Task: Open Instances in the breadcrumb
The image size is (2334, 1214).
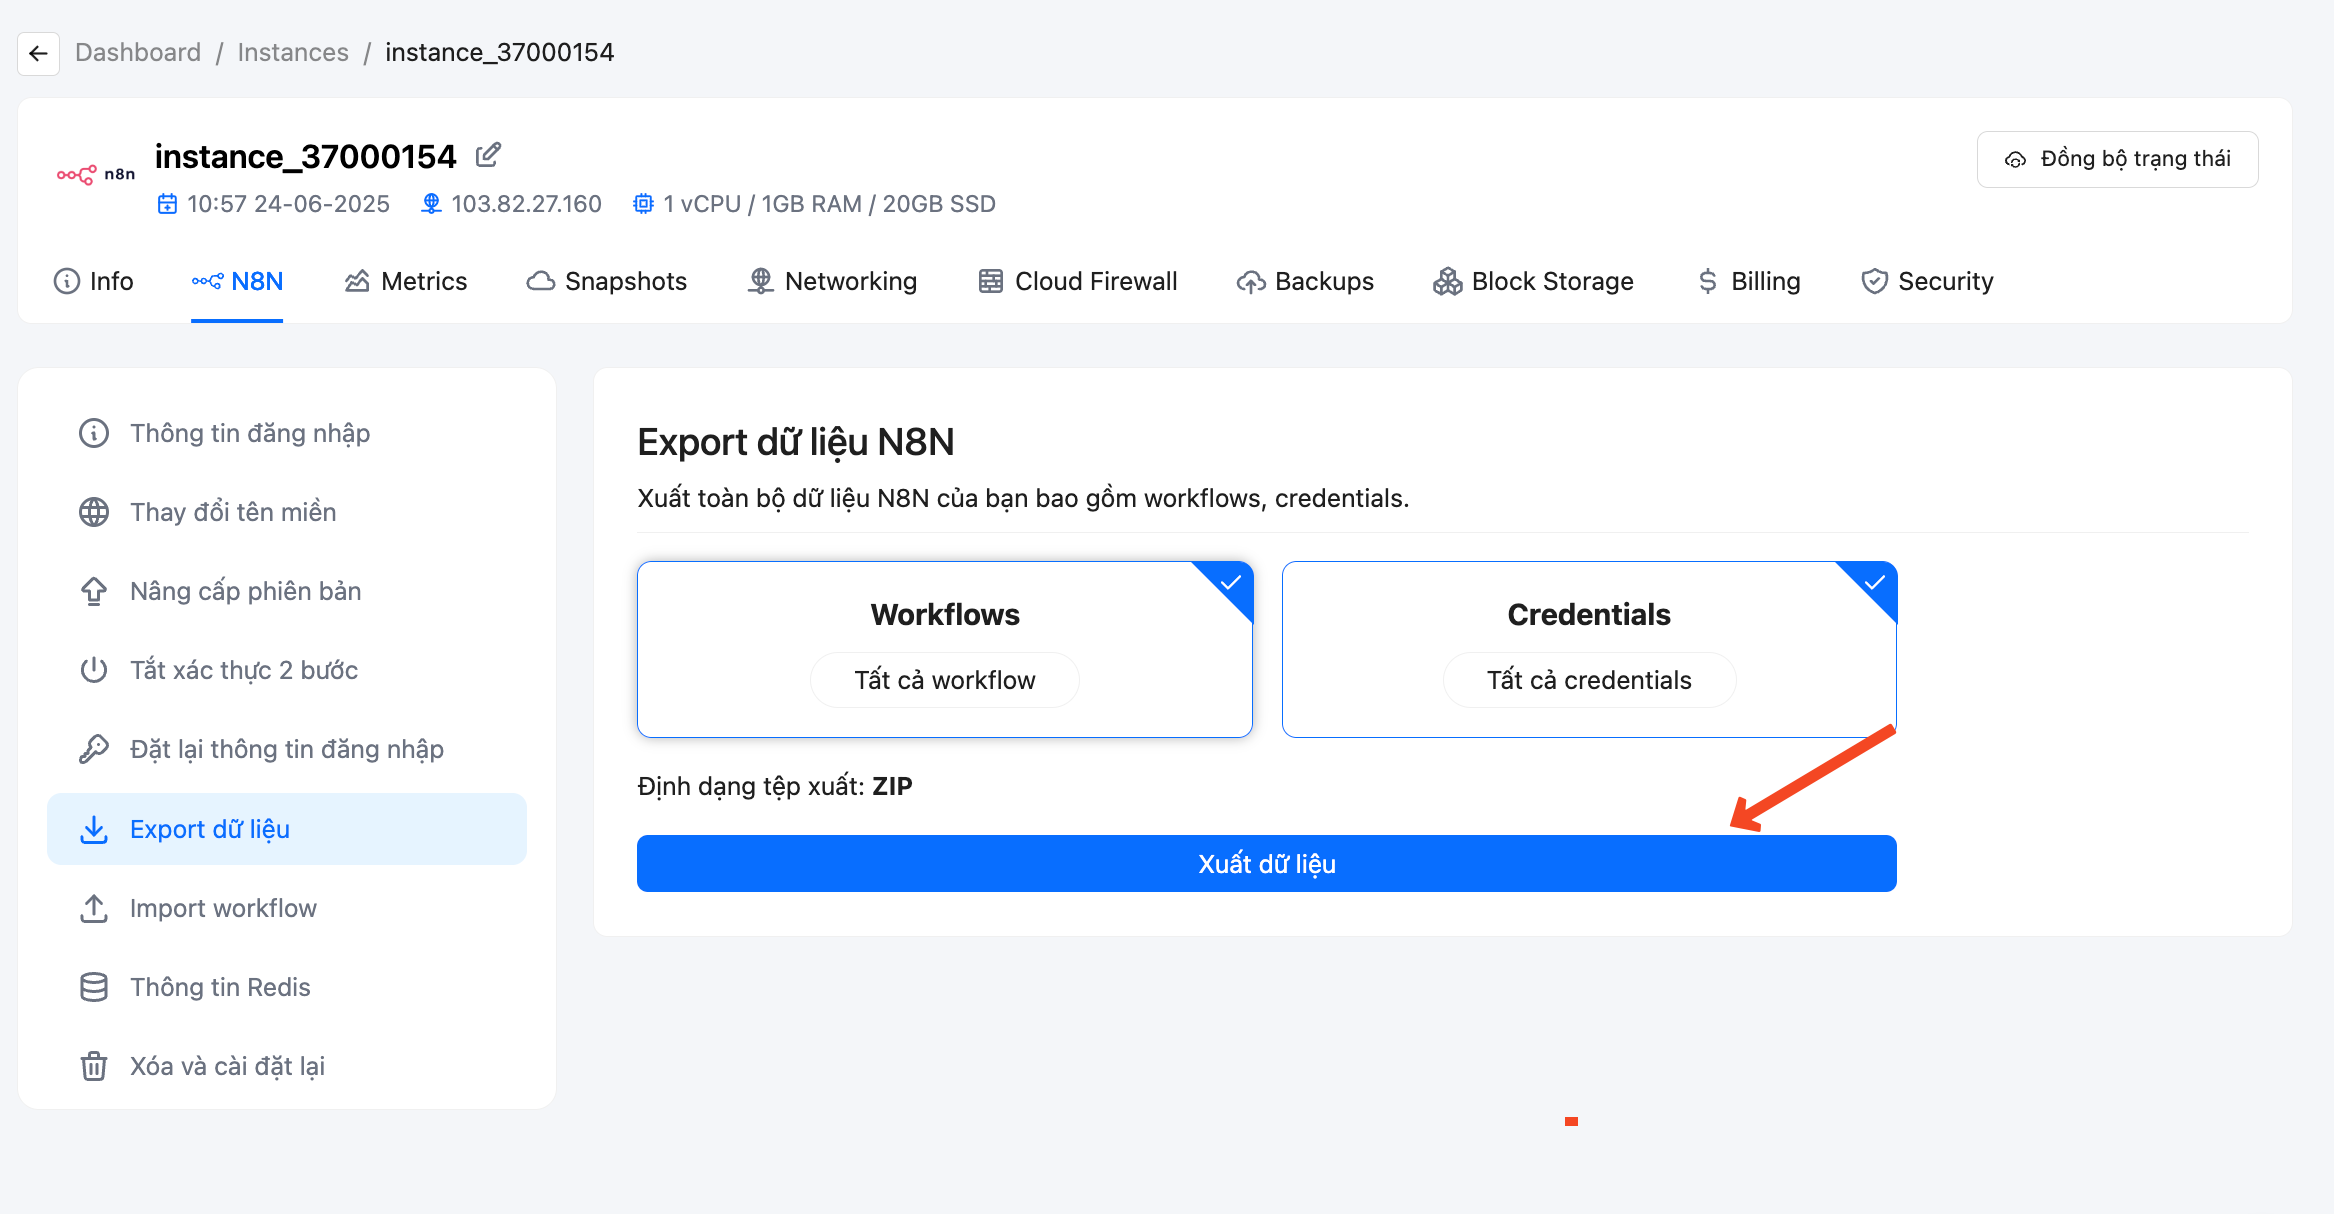Action: coord(293,52)
